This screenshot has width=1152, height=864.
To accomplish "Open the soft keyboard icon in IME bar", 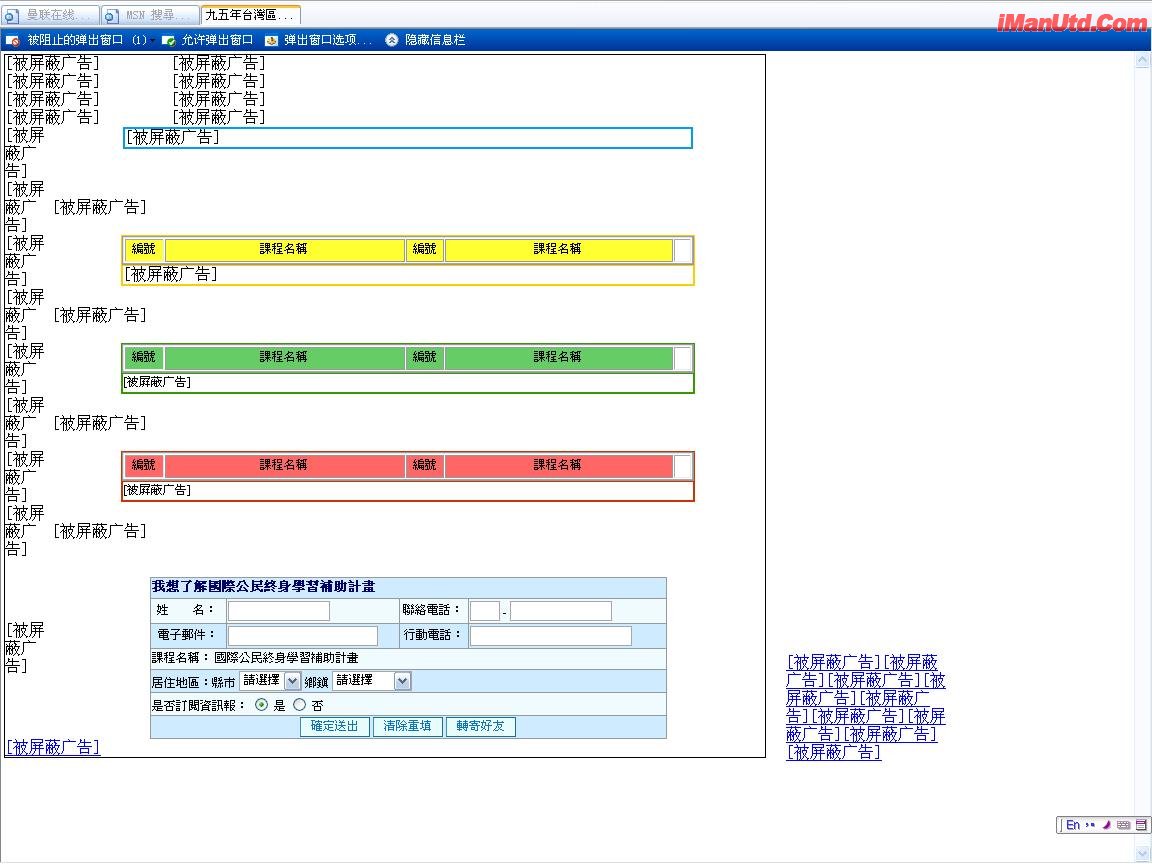I will pos(1123,825).
